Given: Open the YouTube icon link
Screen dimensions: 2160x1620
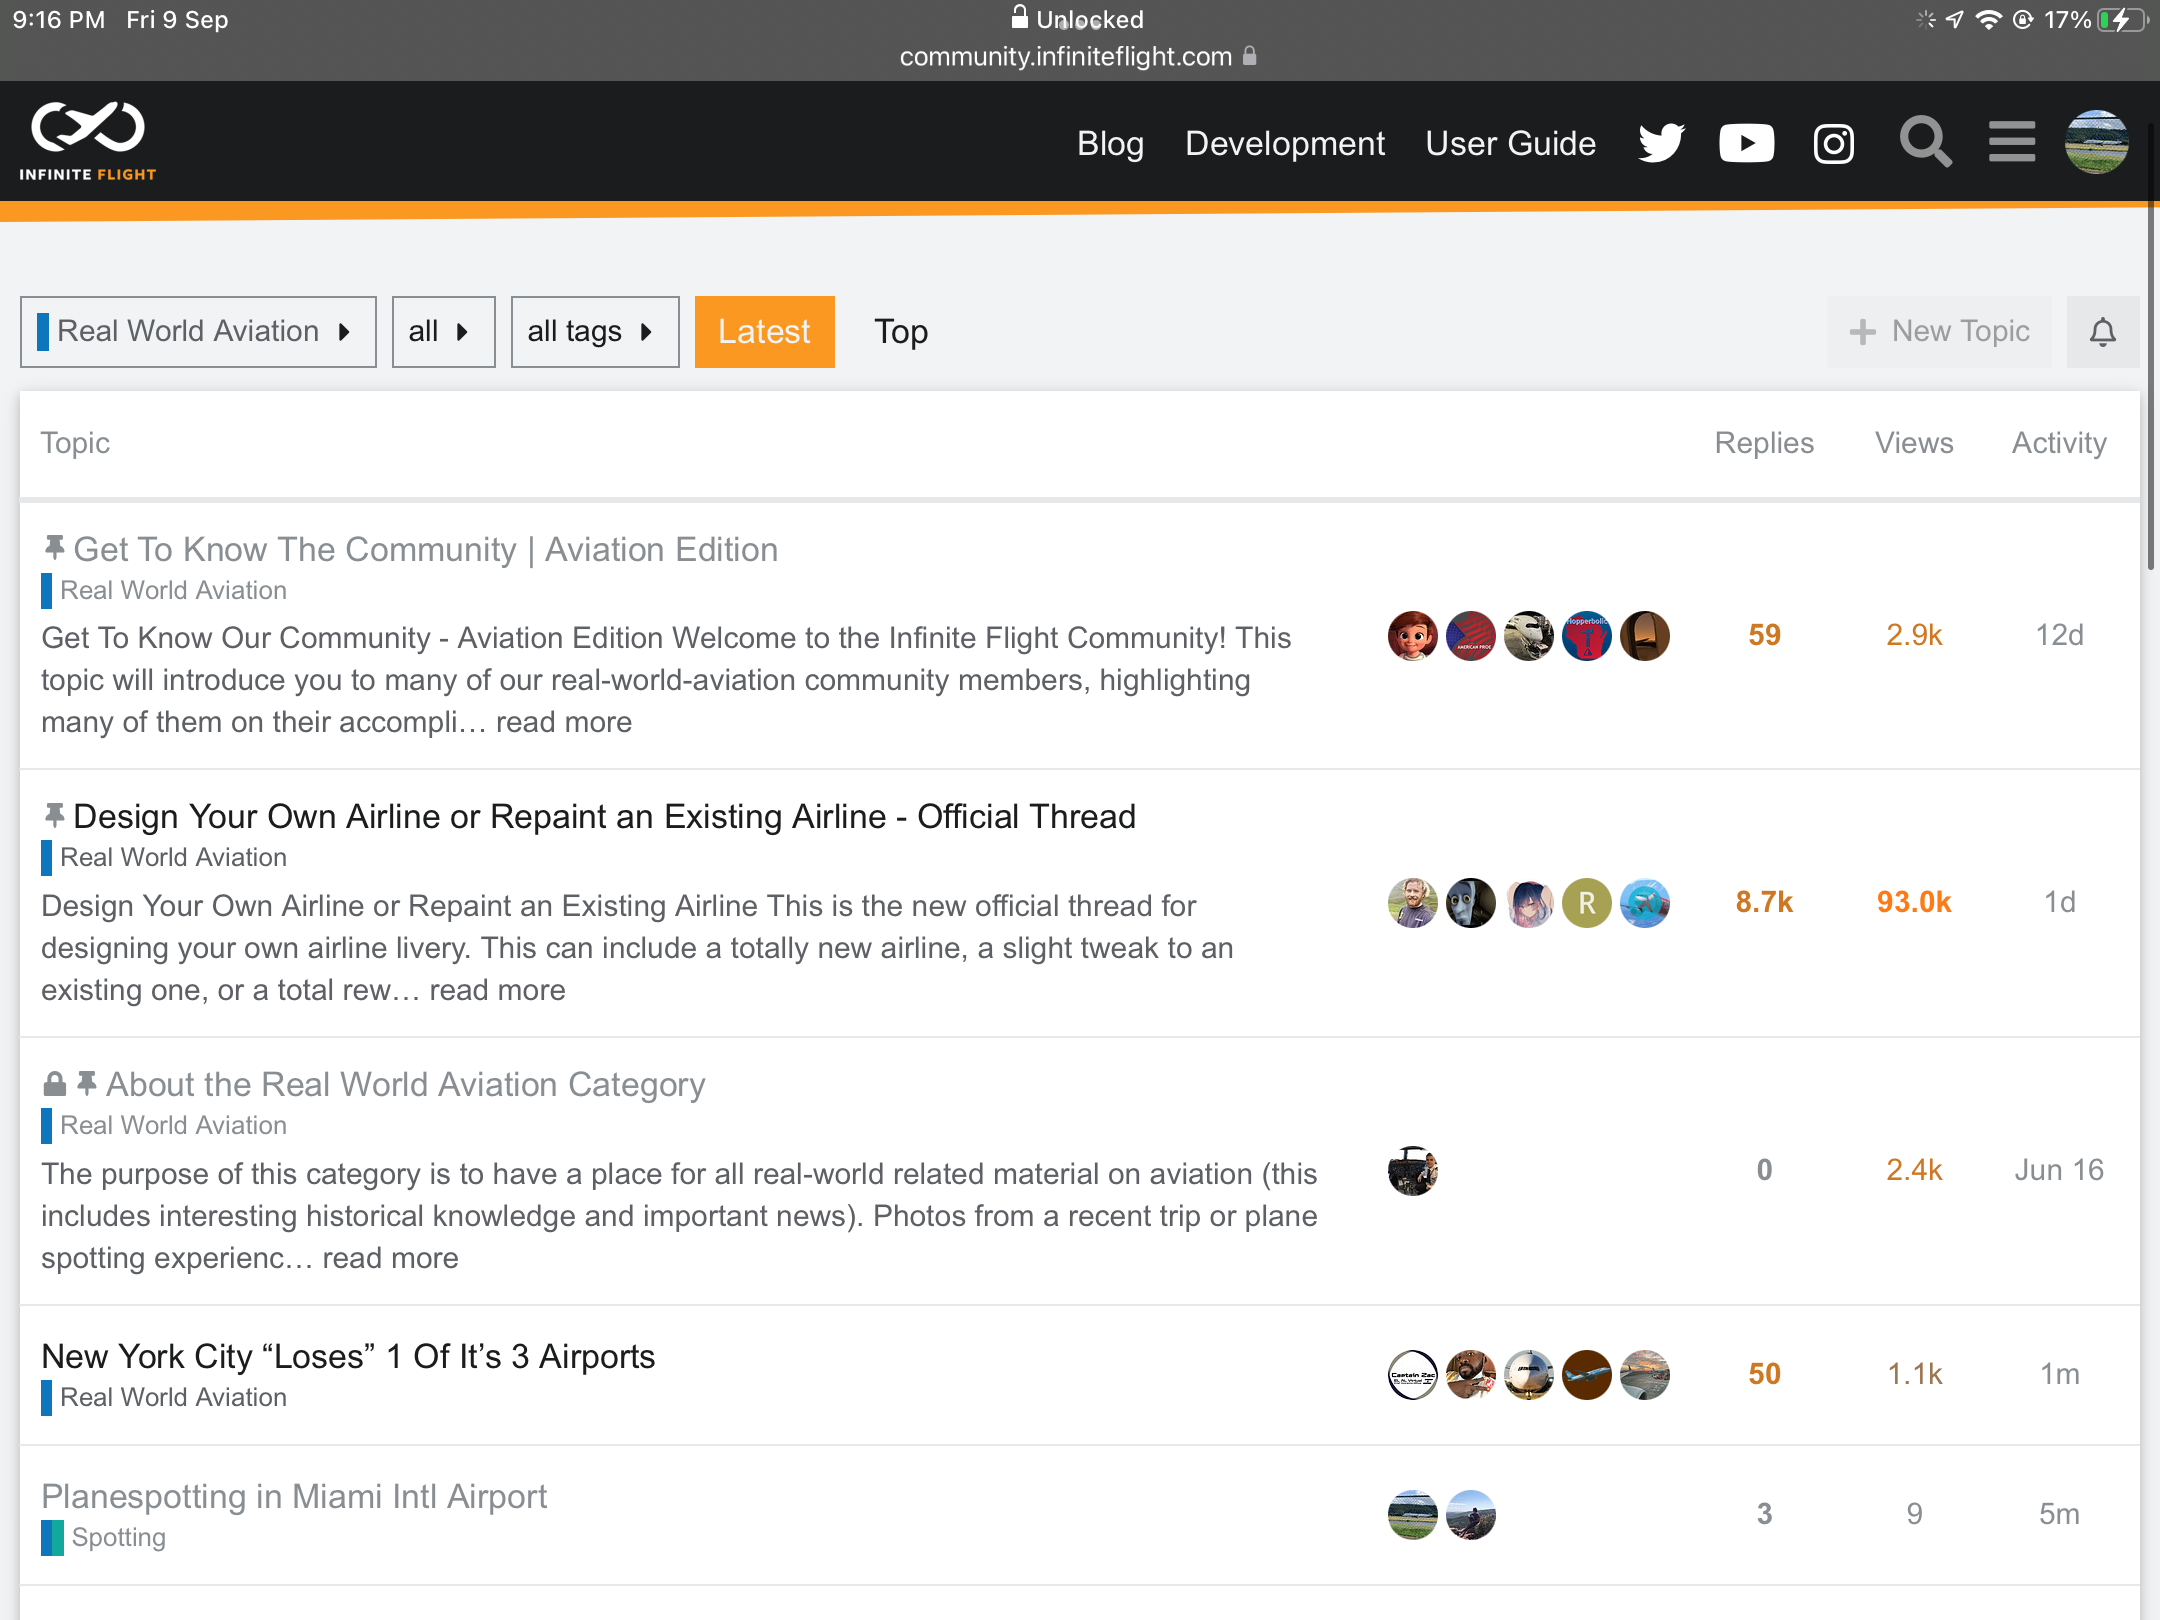Looking at the screenshot, I should click(x=1746, y=143).
